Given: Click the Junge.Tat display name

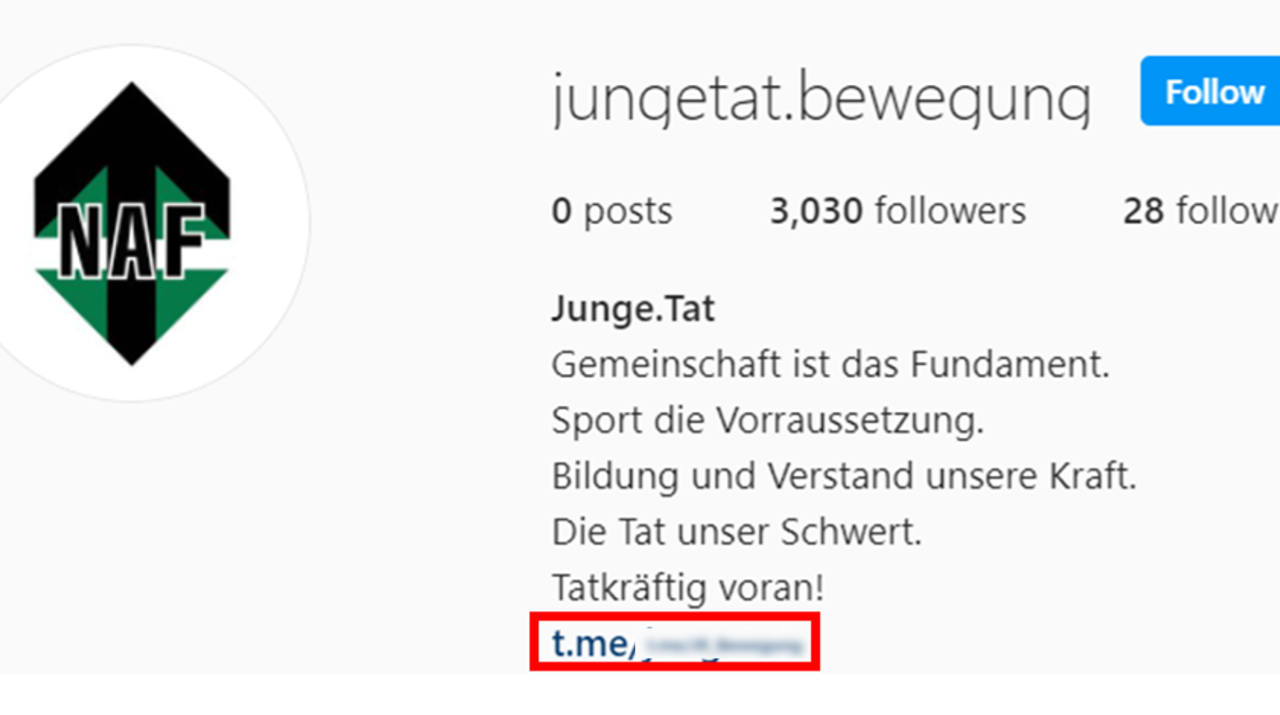Looking at the screenshot, I should [633, 310].
